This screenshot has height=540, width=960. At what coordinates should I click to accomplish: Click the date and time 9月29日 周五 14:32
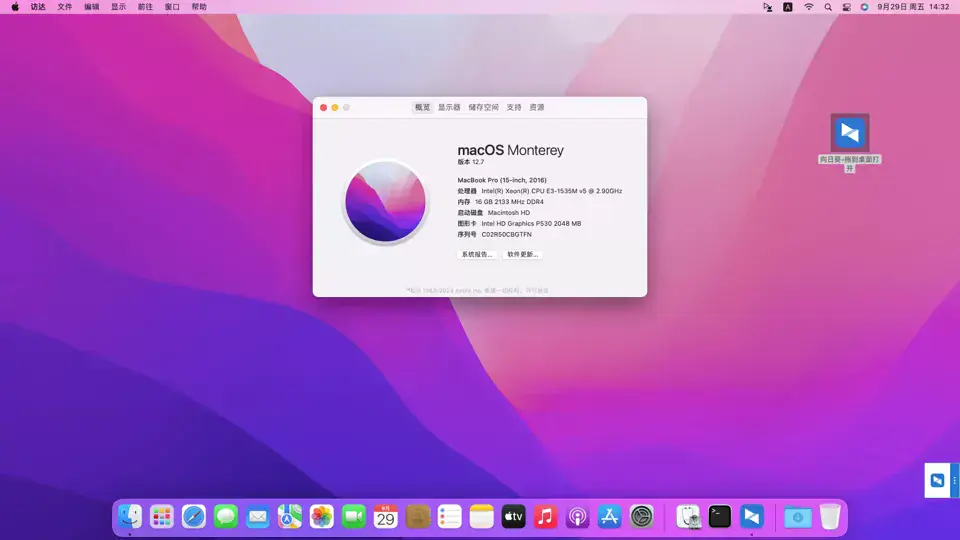pos(913,7)
